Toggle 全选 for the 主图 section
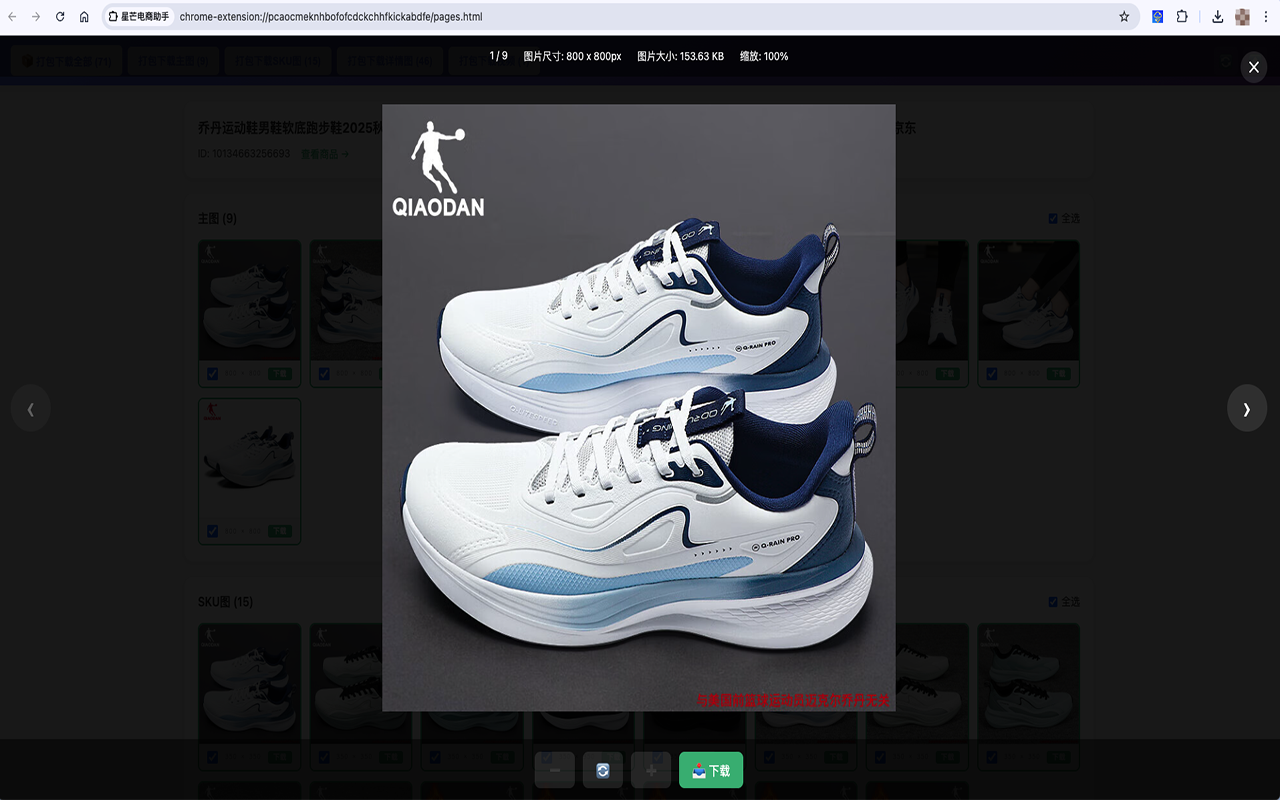Screen dimensions: 1280x800 (x=1064, y=218)
